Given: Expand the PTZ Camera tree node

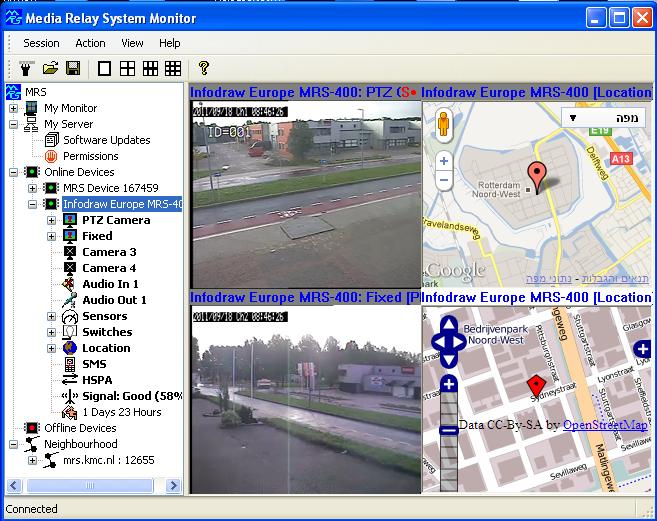Looking at the screenshot, I should click(x=52, y=220).
